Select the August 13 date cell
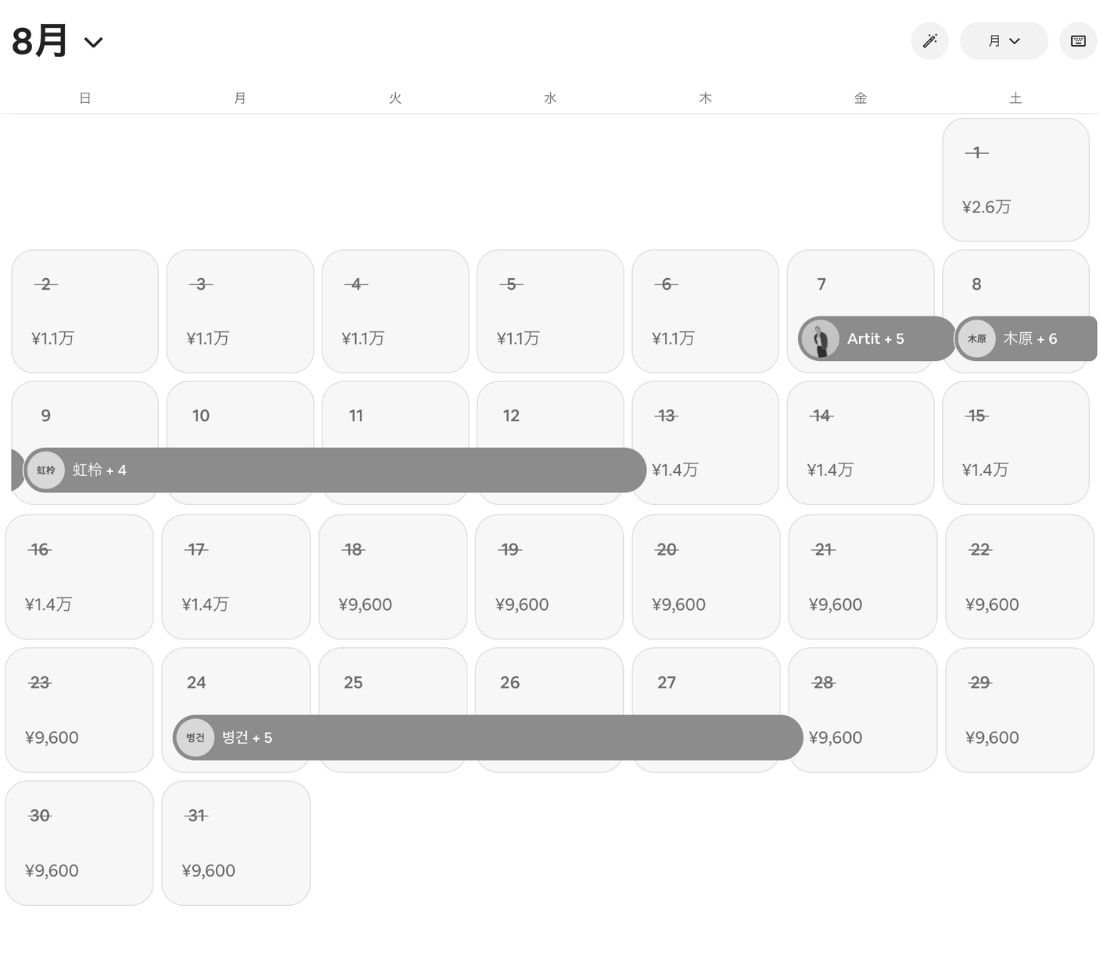The width and height of the screenshot is (1100, 960). pyautogui.click(x=705, y=443)
